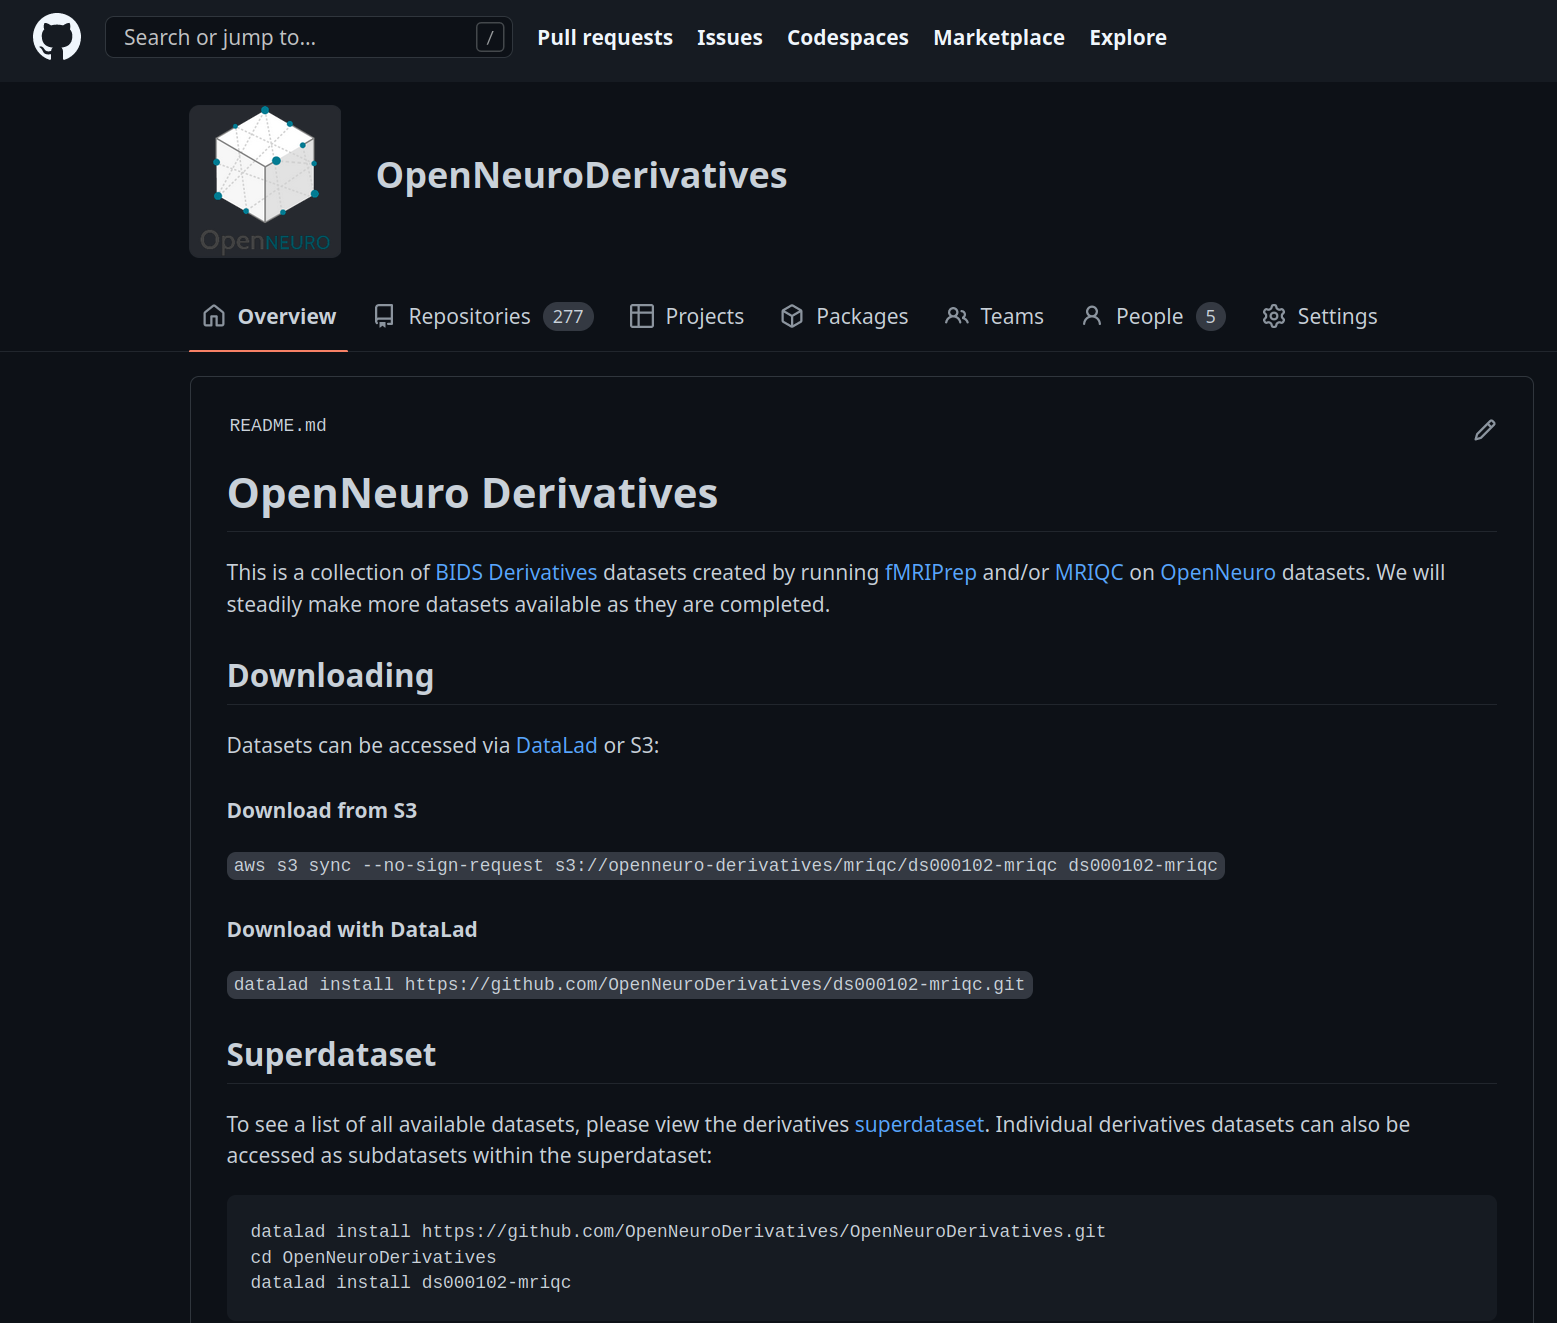The height and width of the screenshot is (1323, 1557).
Task: Open Marketplace from the header
Action: pos(998,38)
